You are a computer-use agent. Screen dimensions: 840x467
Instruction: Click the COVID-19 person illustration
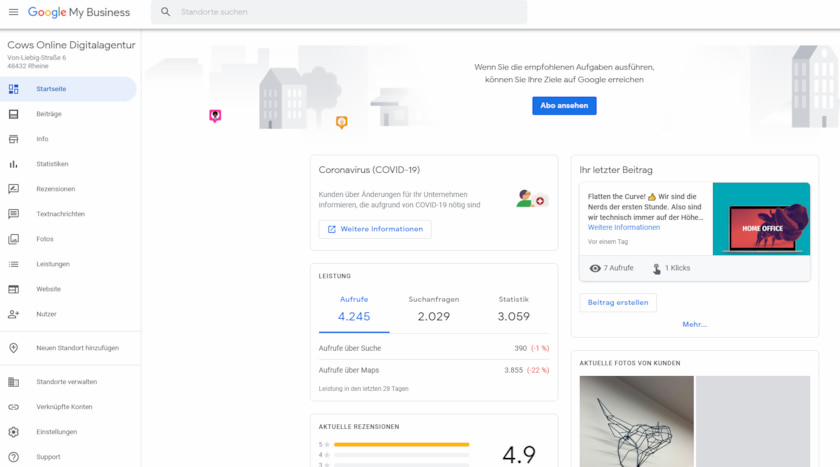(532, 199)
